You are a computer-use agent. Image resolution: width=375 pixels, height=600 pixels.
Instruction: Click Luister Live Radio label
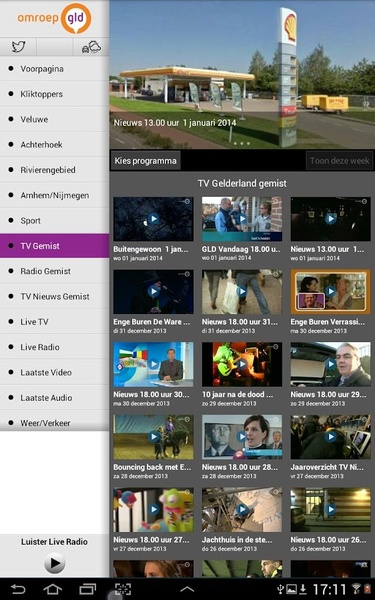(54, 541)
